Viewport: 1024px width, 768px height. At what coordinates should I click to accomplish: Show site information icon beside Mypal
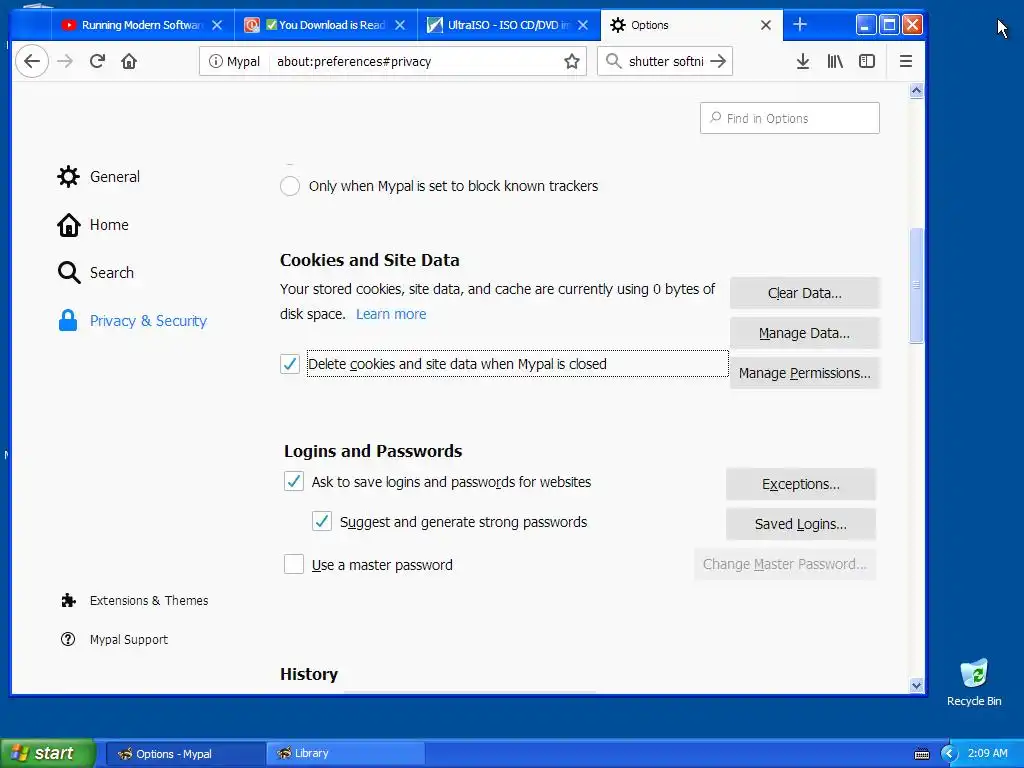pyautogui.click(x=215, y=61)
